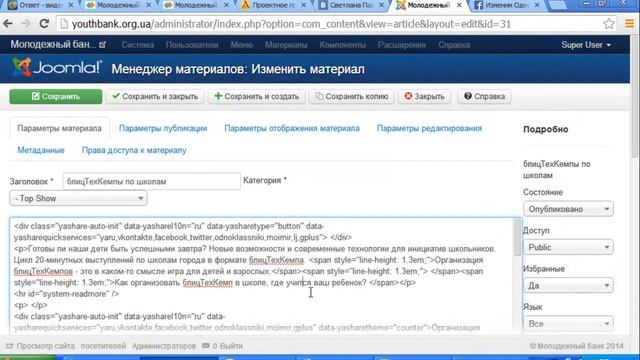Open Язык dropdown showing Все

click(568, 324)
